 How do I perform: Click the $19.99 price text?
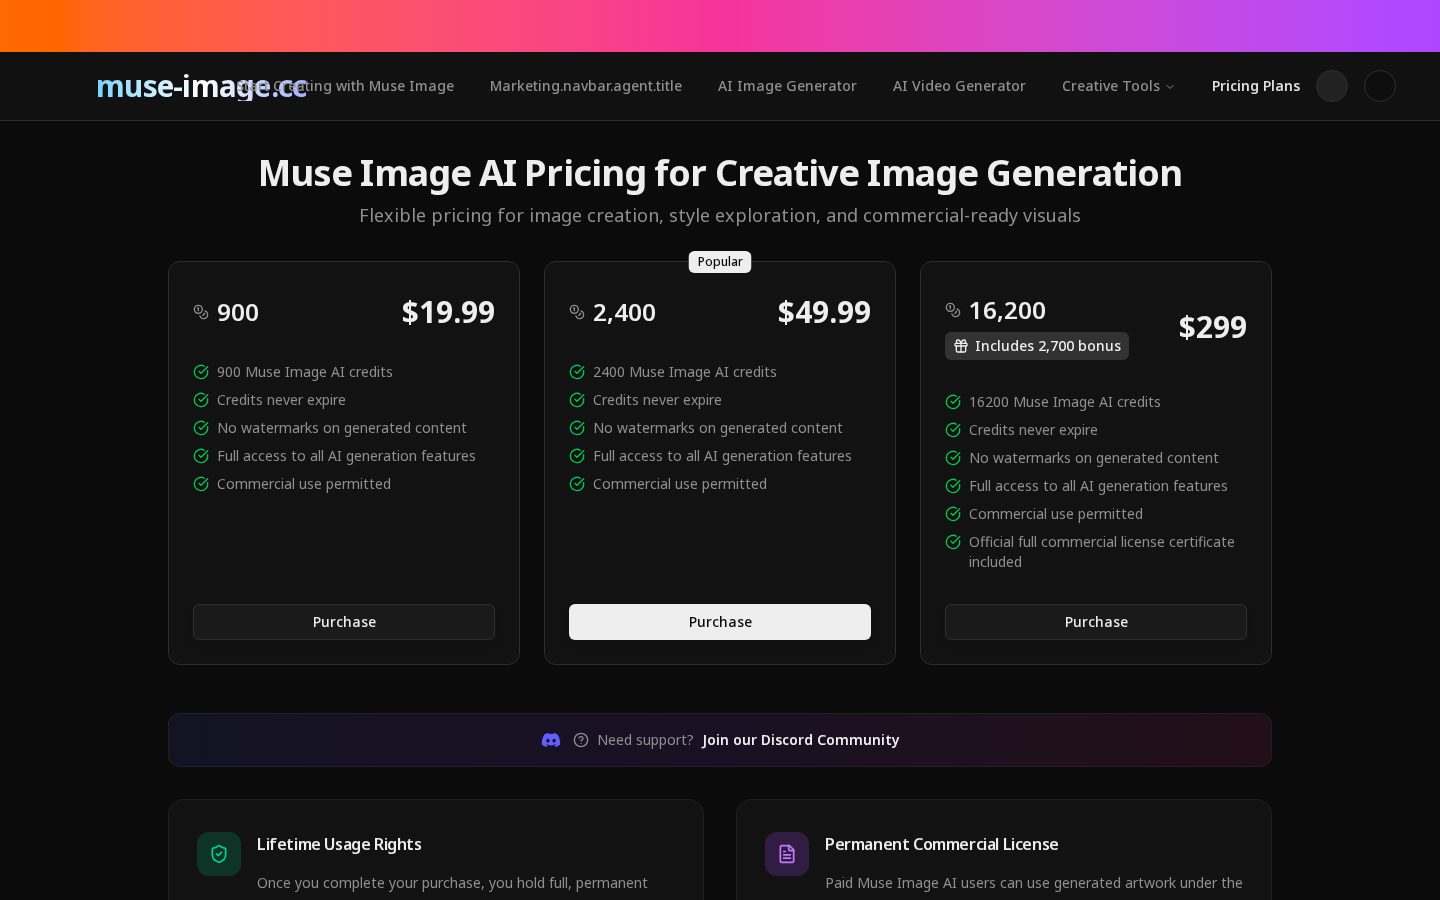448,312
